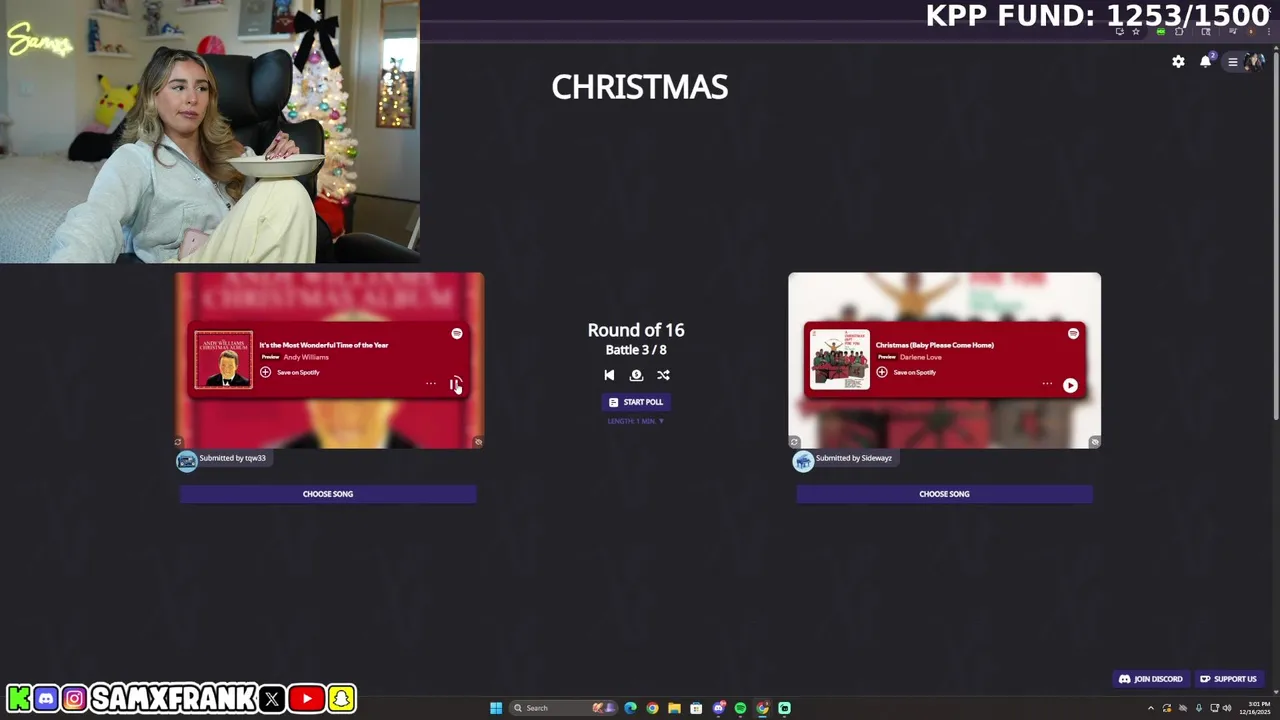This screenshot has height=720, width=1280.
Task: Open notifications bell
Action: [x=1206, y=62]
